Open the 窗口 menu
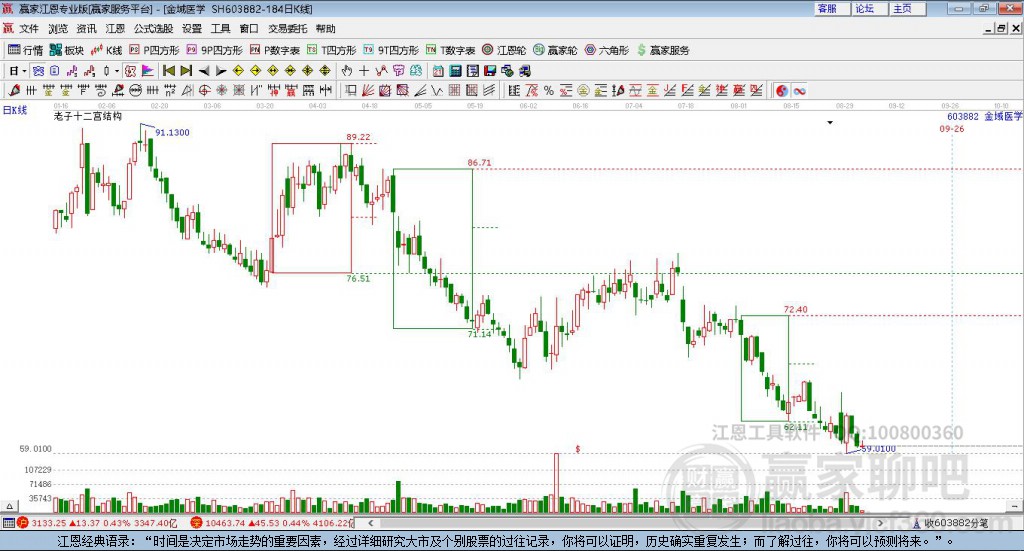Viewport: 1024px width, 551px height. pyautogui.click(x=249, y=28)
